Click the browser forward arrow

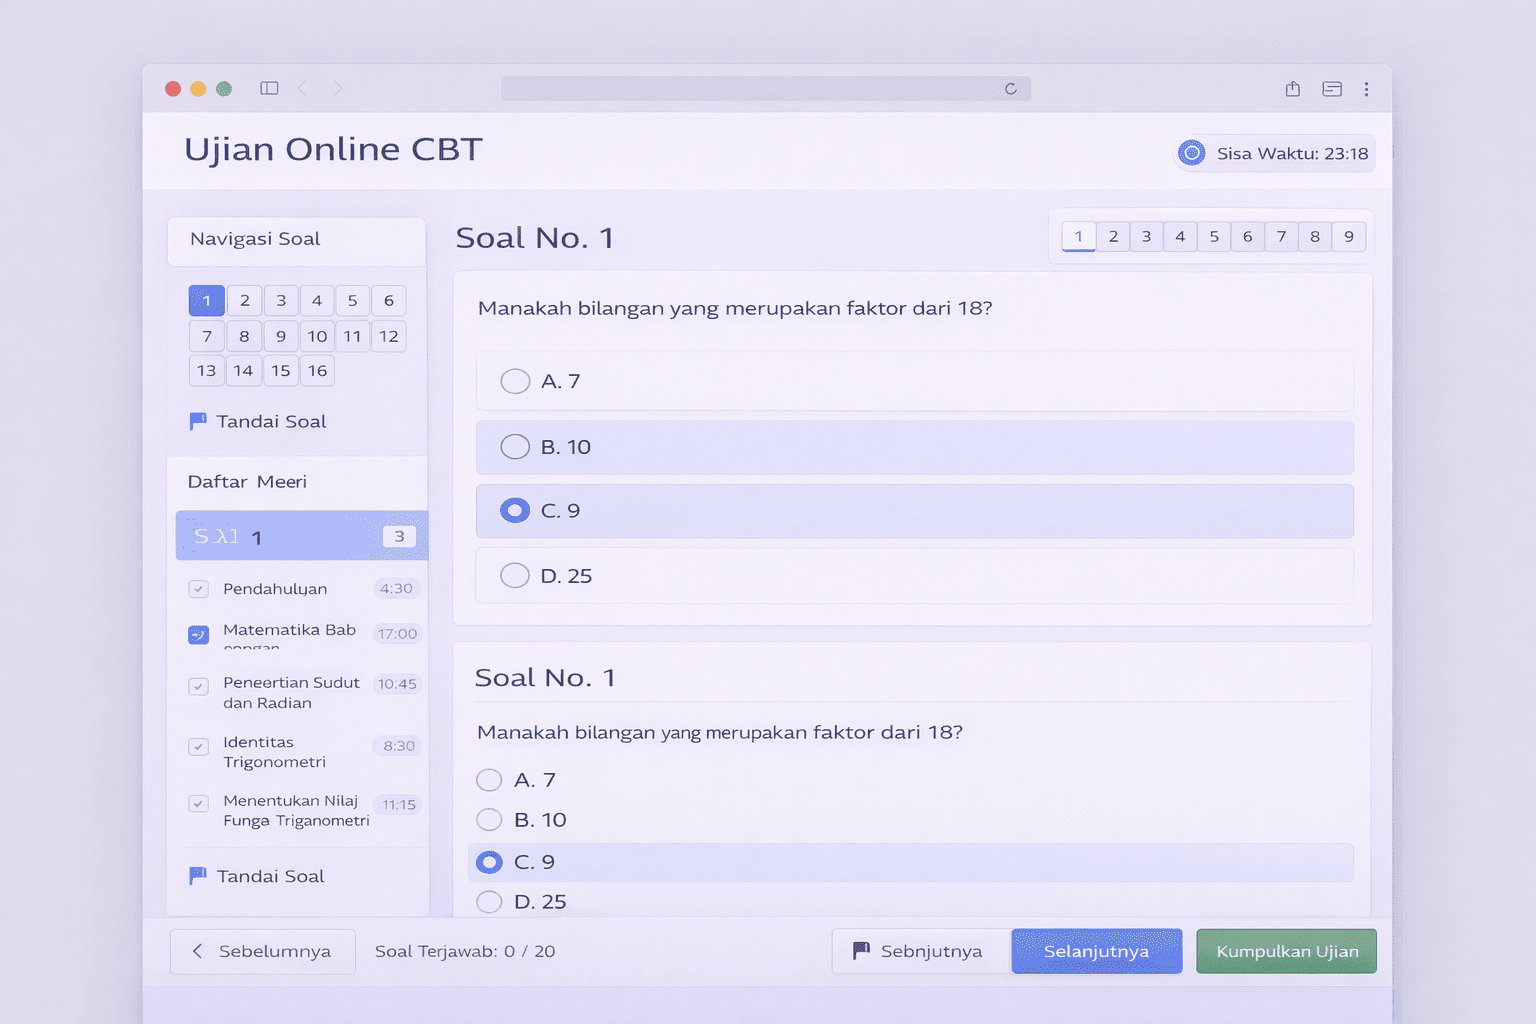(338, 88)
